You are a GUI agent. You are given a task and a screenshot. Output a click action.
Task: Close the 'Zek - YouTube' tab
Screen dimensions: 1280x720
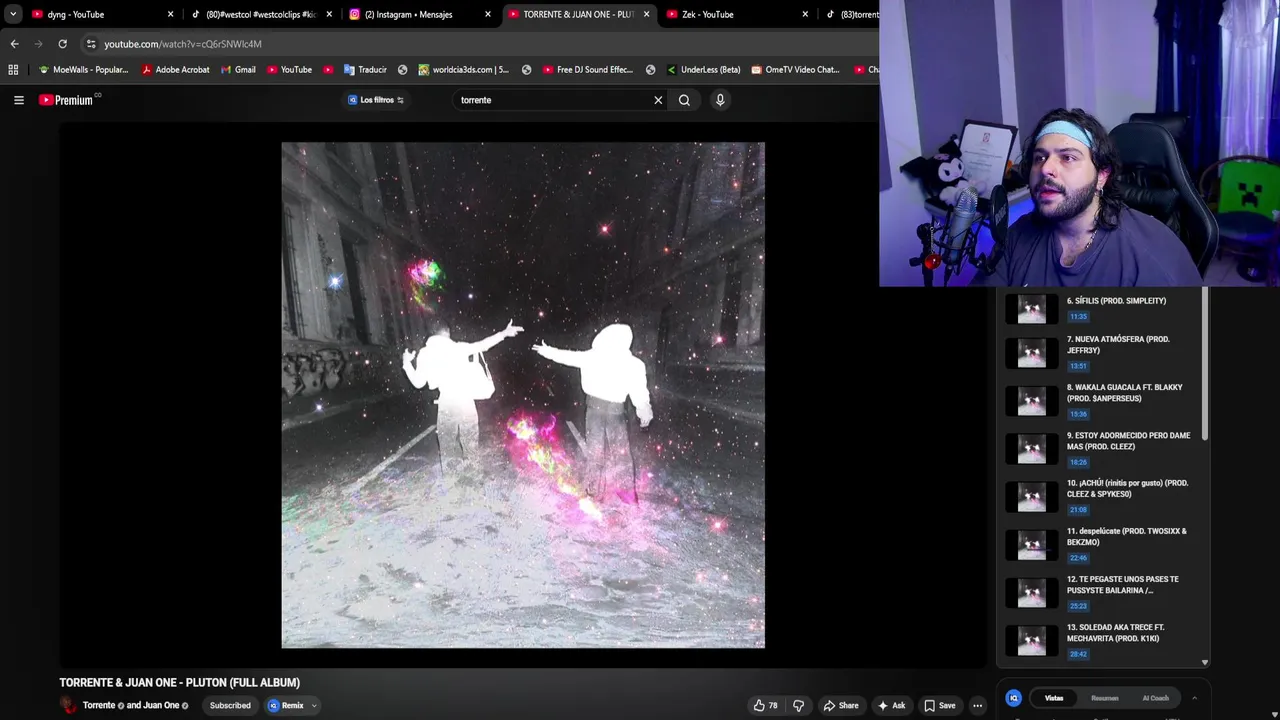pyautogui.click(x=805, y=14)
